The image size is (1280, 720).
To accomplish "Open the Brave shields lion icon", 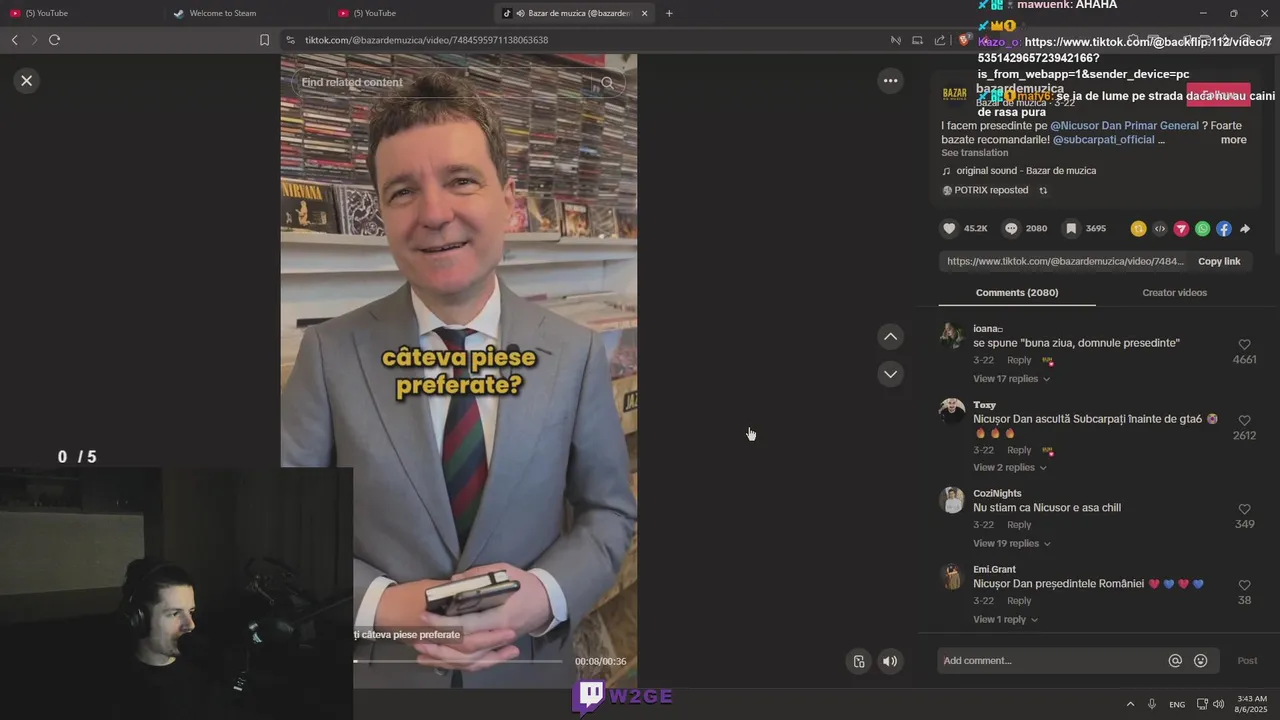I will tap(964, 40).
